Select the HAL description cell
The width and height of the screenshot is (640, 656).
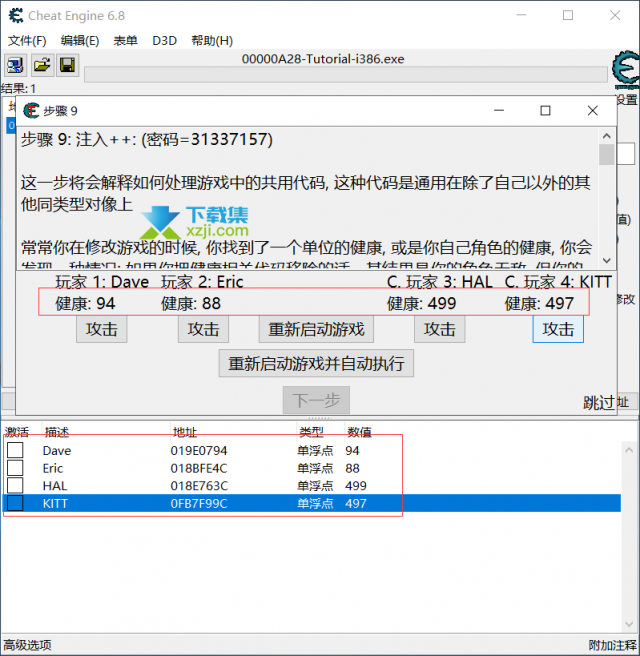pos(55,486)
